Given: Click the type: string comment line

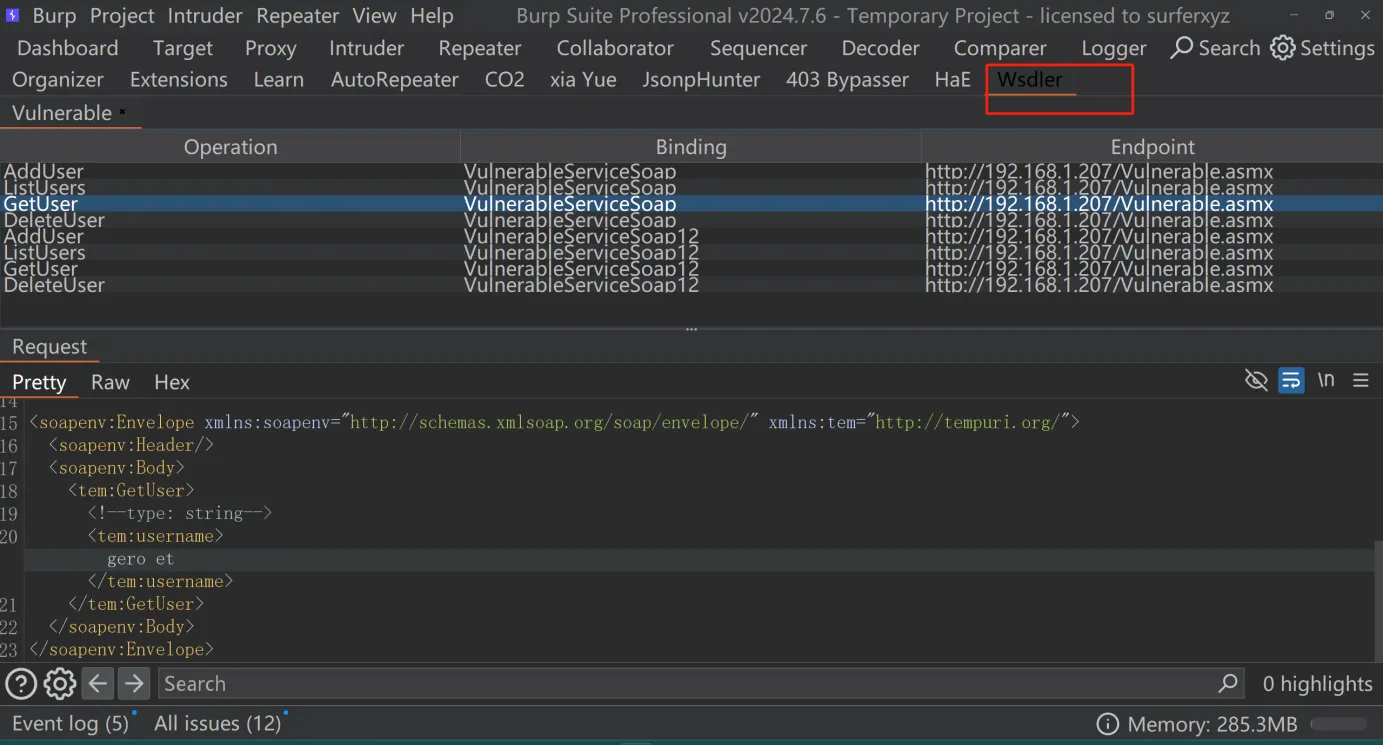Looking at the screenshot, I should pyautogui.click(x=180, y=513).
